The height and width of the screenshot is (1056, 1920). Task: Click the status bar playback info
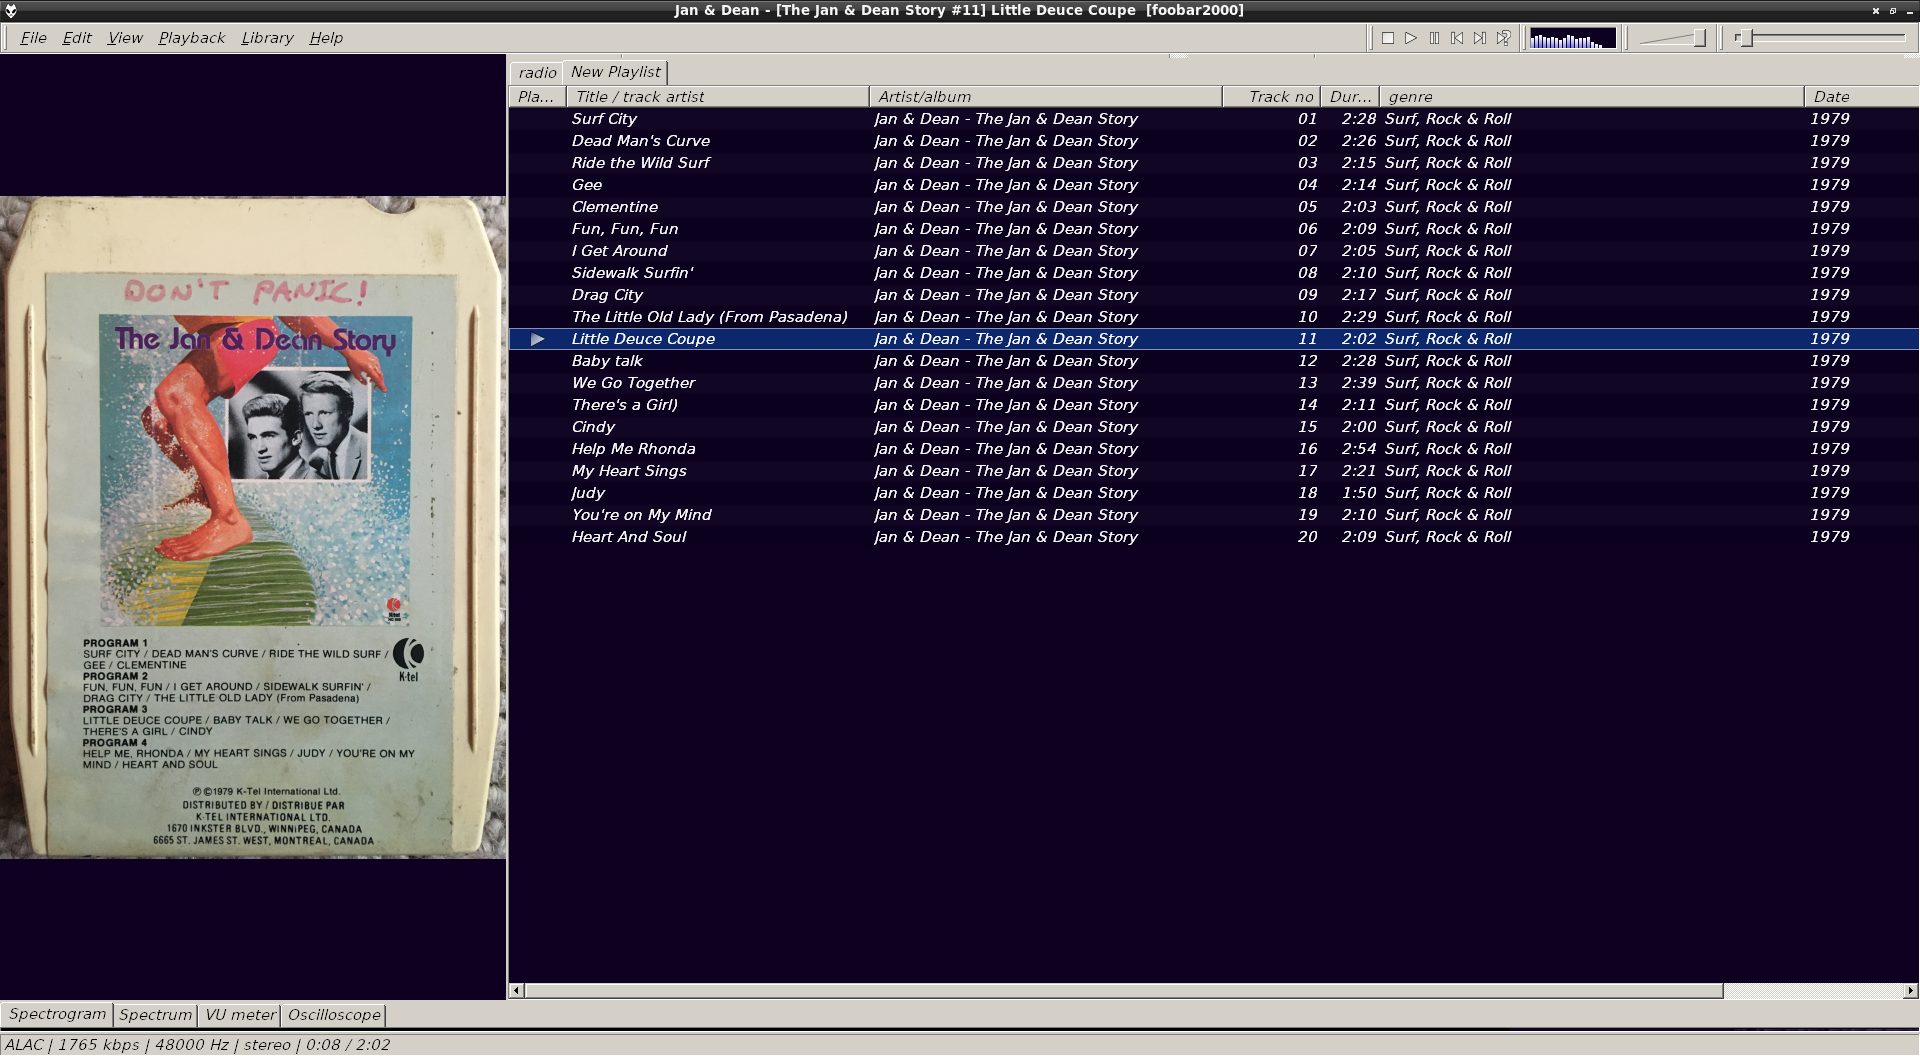(x=198, y=1045)
